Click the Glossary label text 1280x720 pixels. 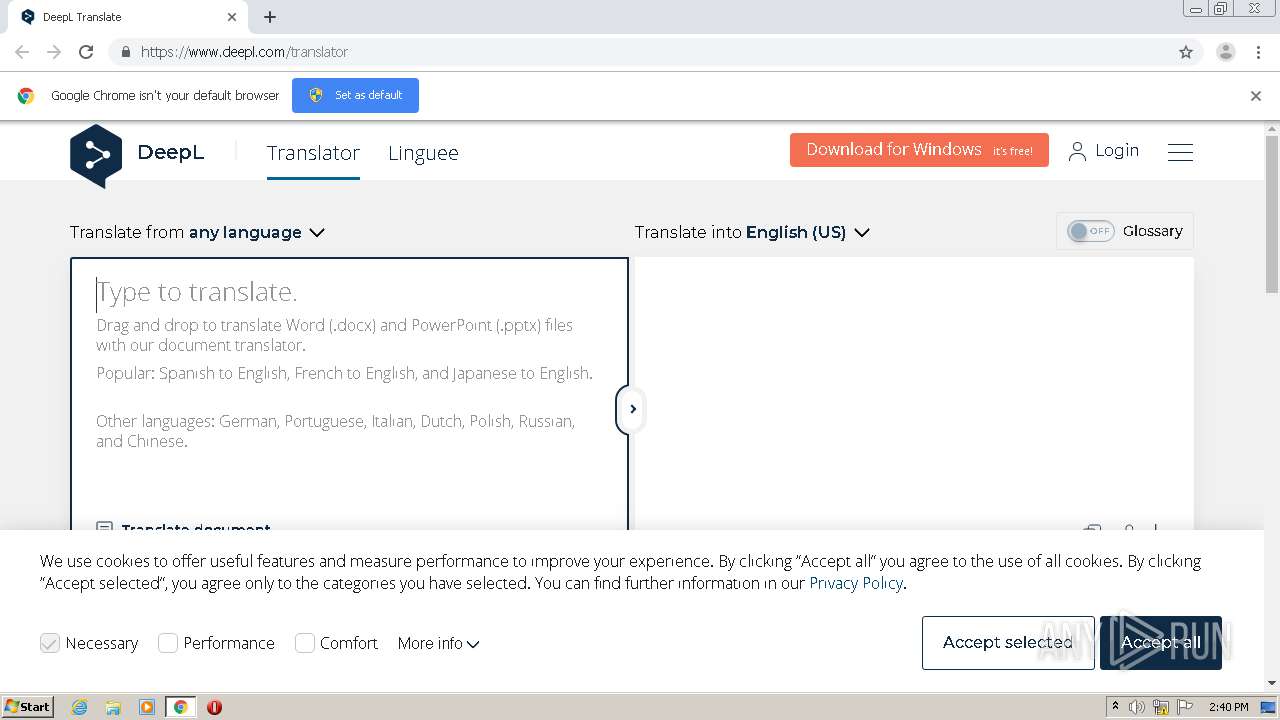(x=1152, y=231)
